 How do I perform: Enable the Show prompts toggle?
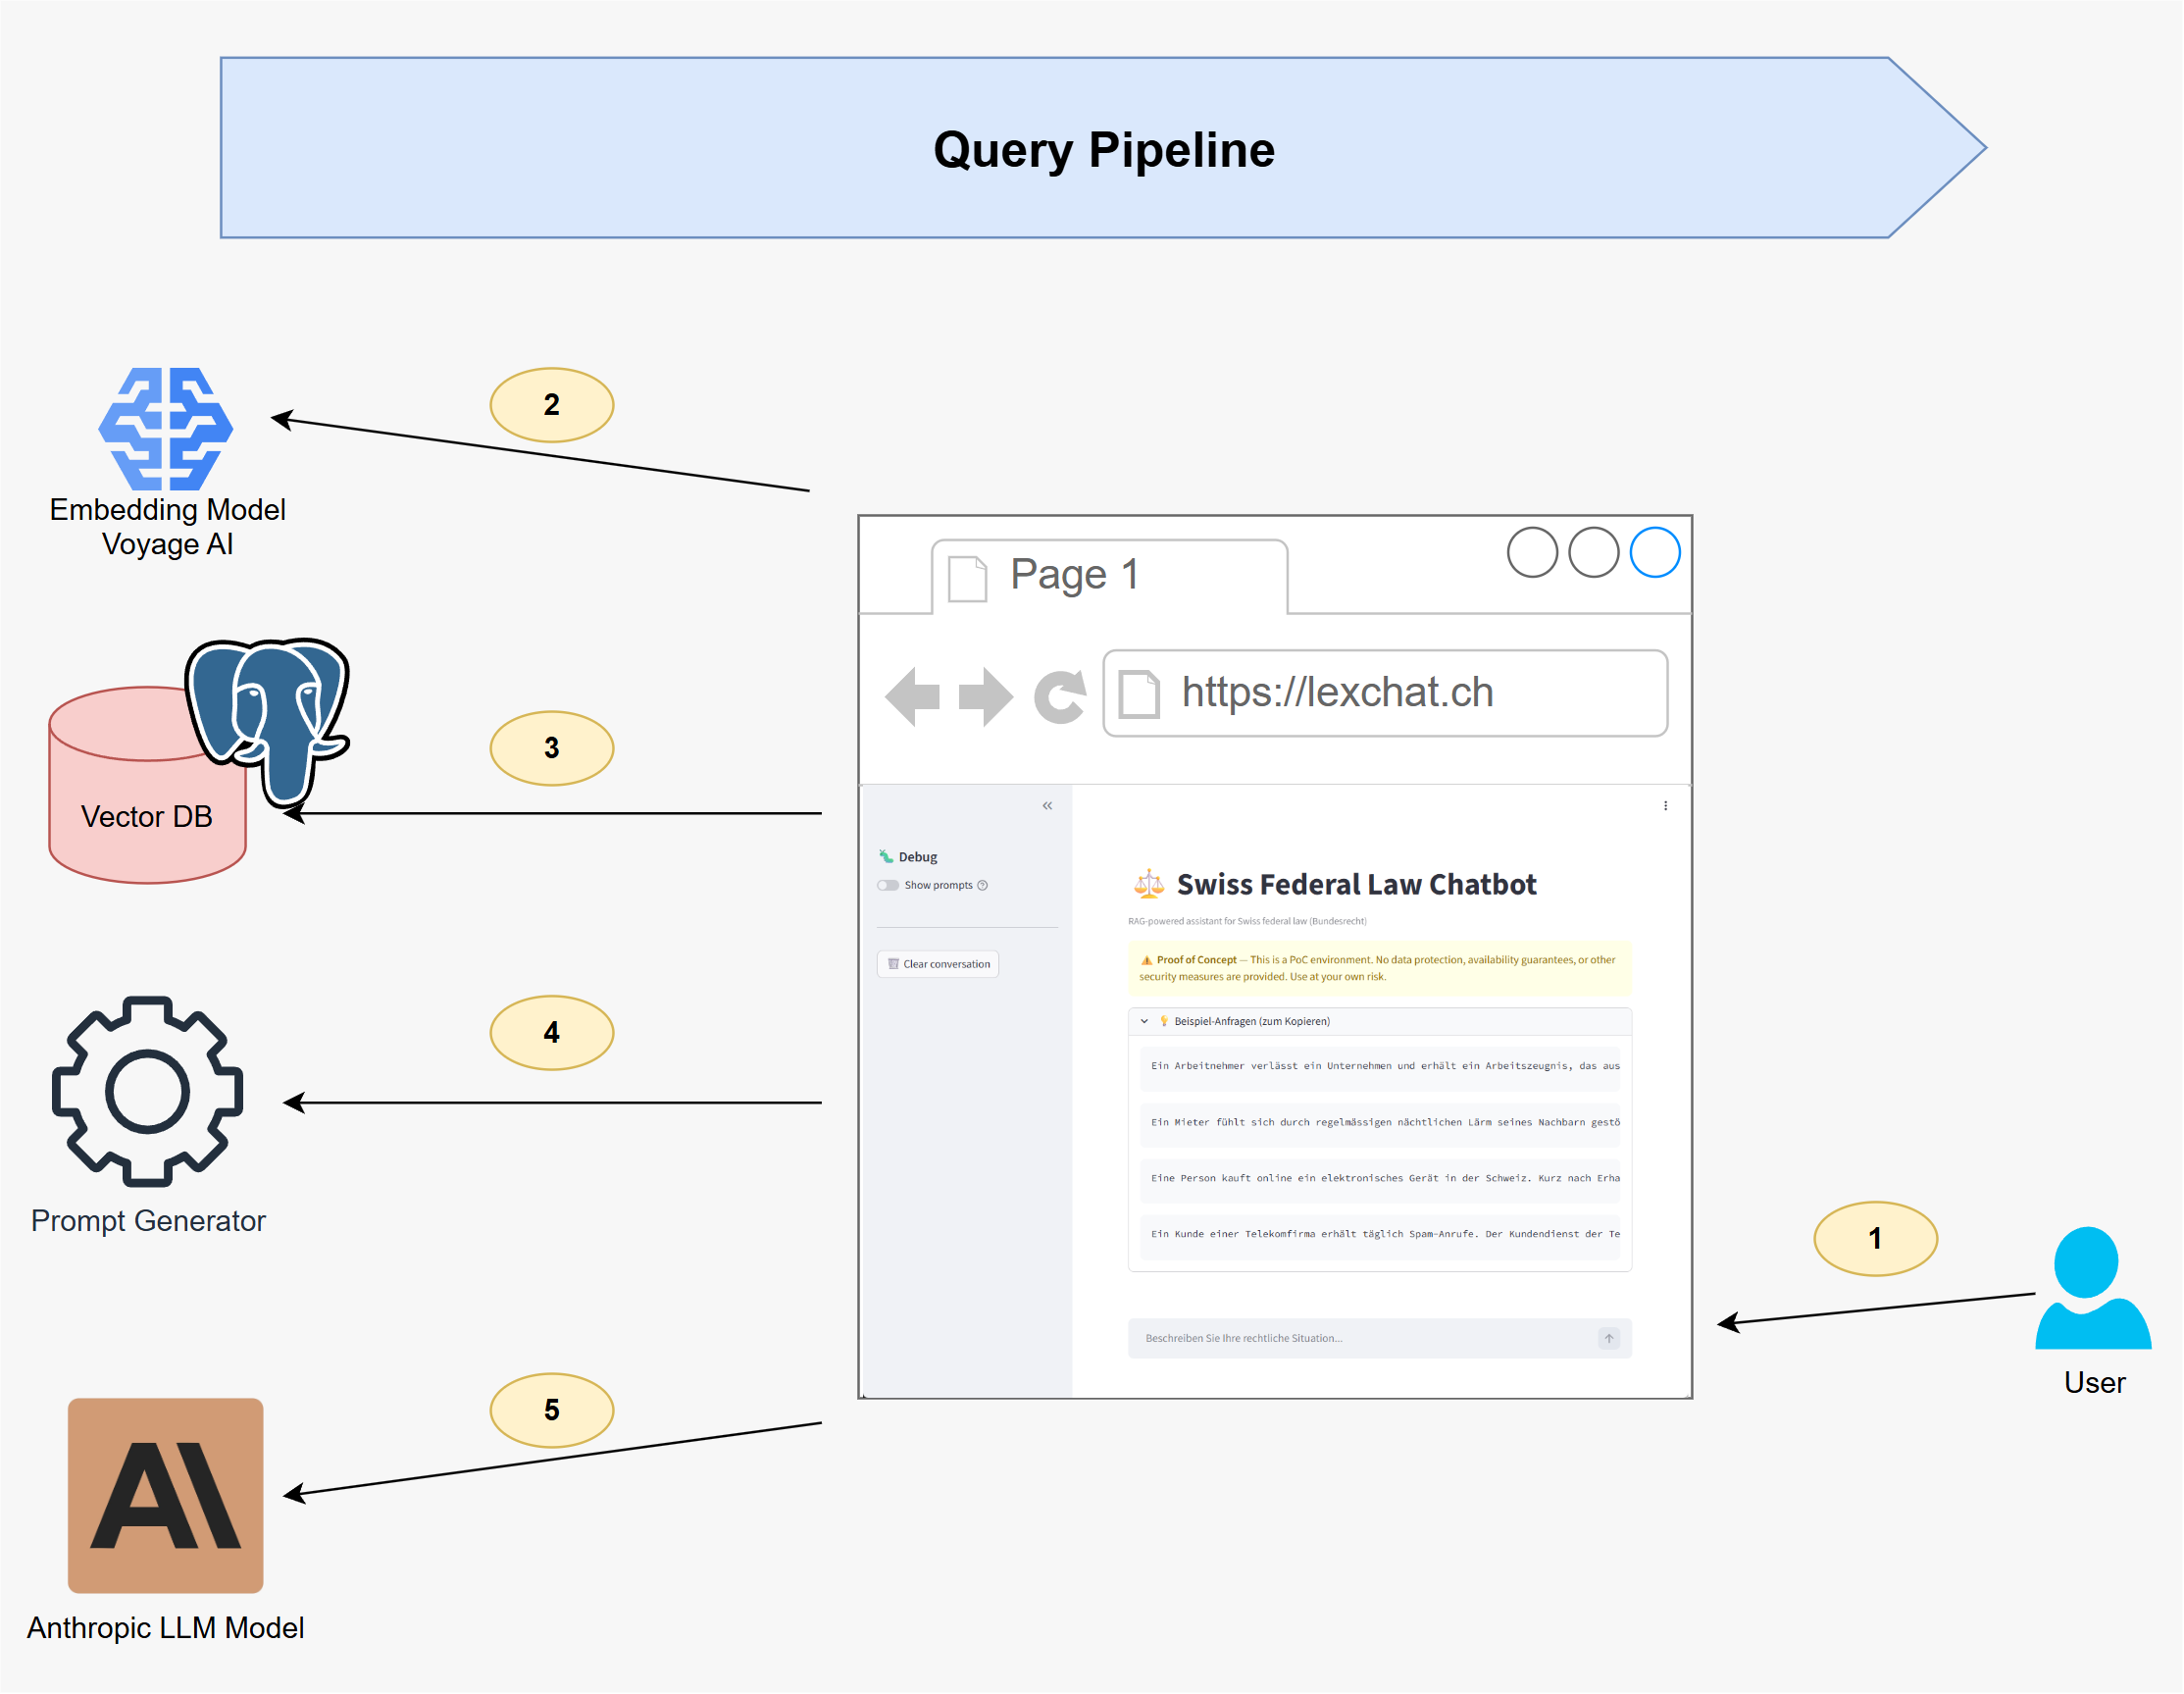(888, 886)
